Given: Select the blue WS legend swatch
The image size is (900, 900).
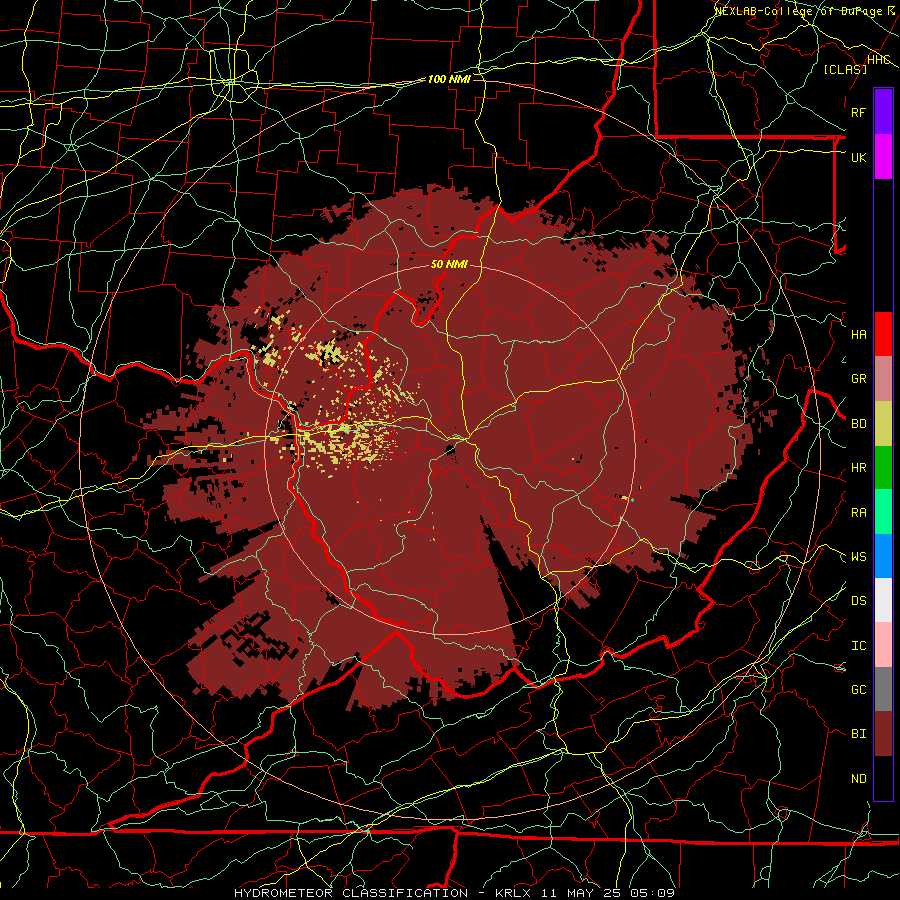Looking at the screenshot, I should tap(883, 556).
